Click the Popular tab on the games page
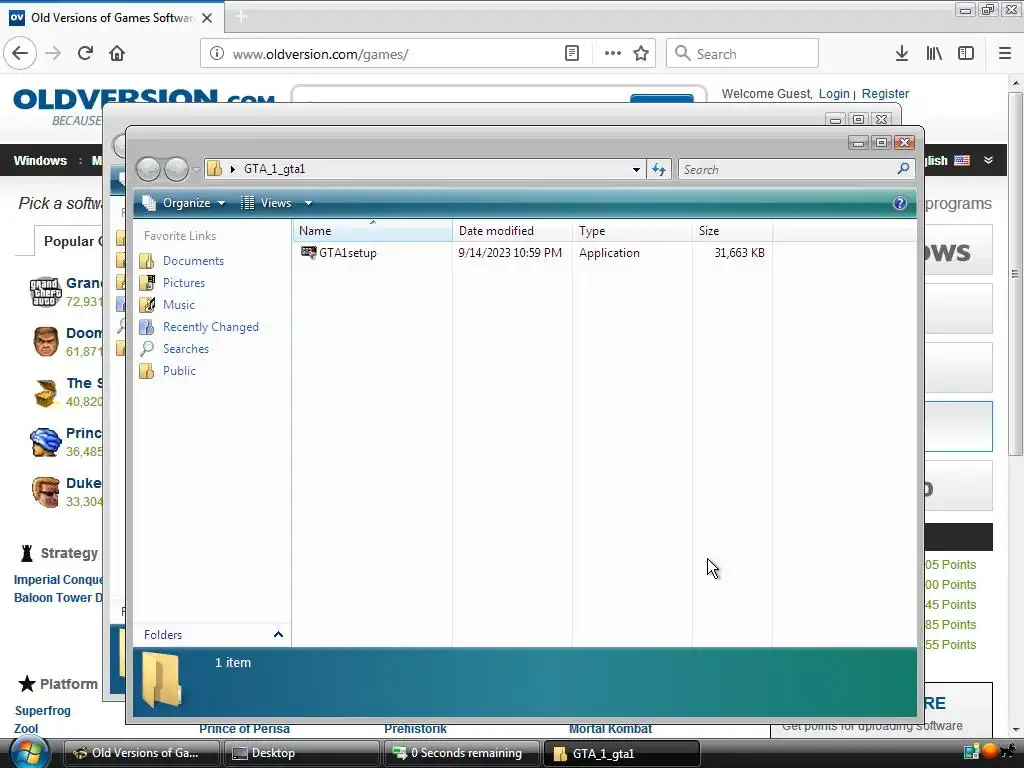 (68, 241)
